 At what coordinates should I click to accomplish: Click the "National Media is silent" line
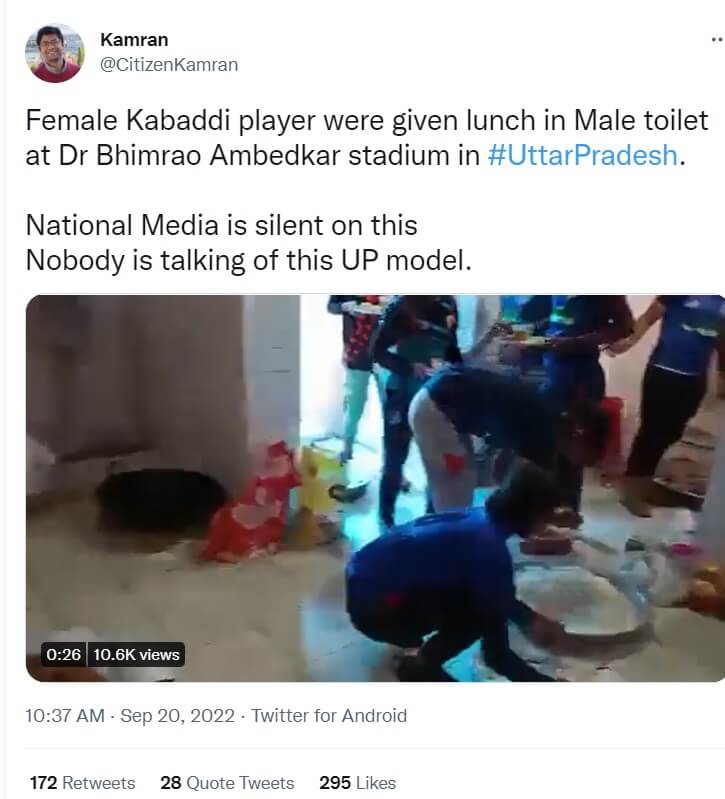coord(221,225)
